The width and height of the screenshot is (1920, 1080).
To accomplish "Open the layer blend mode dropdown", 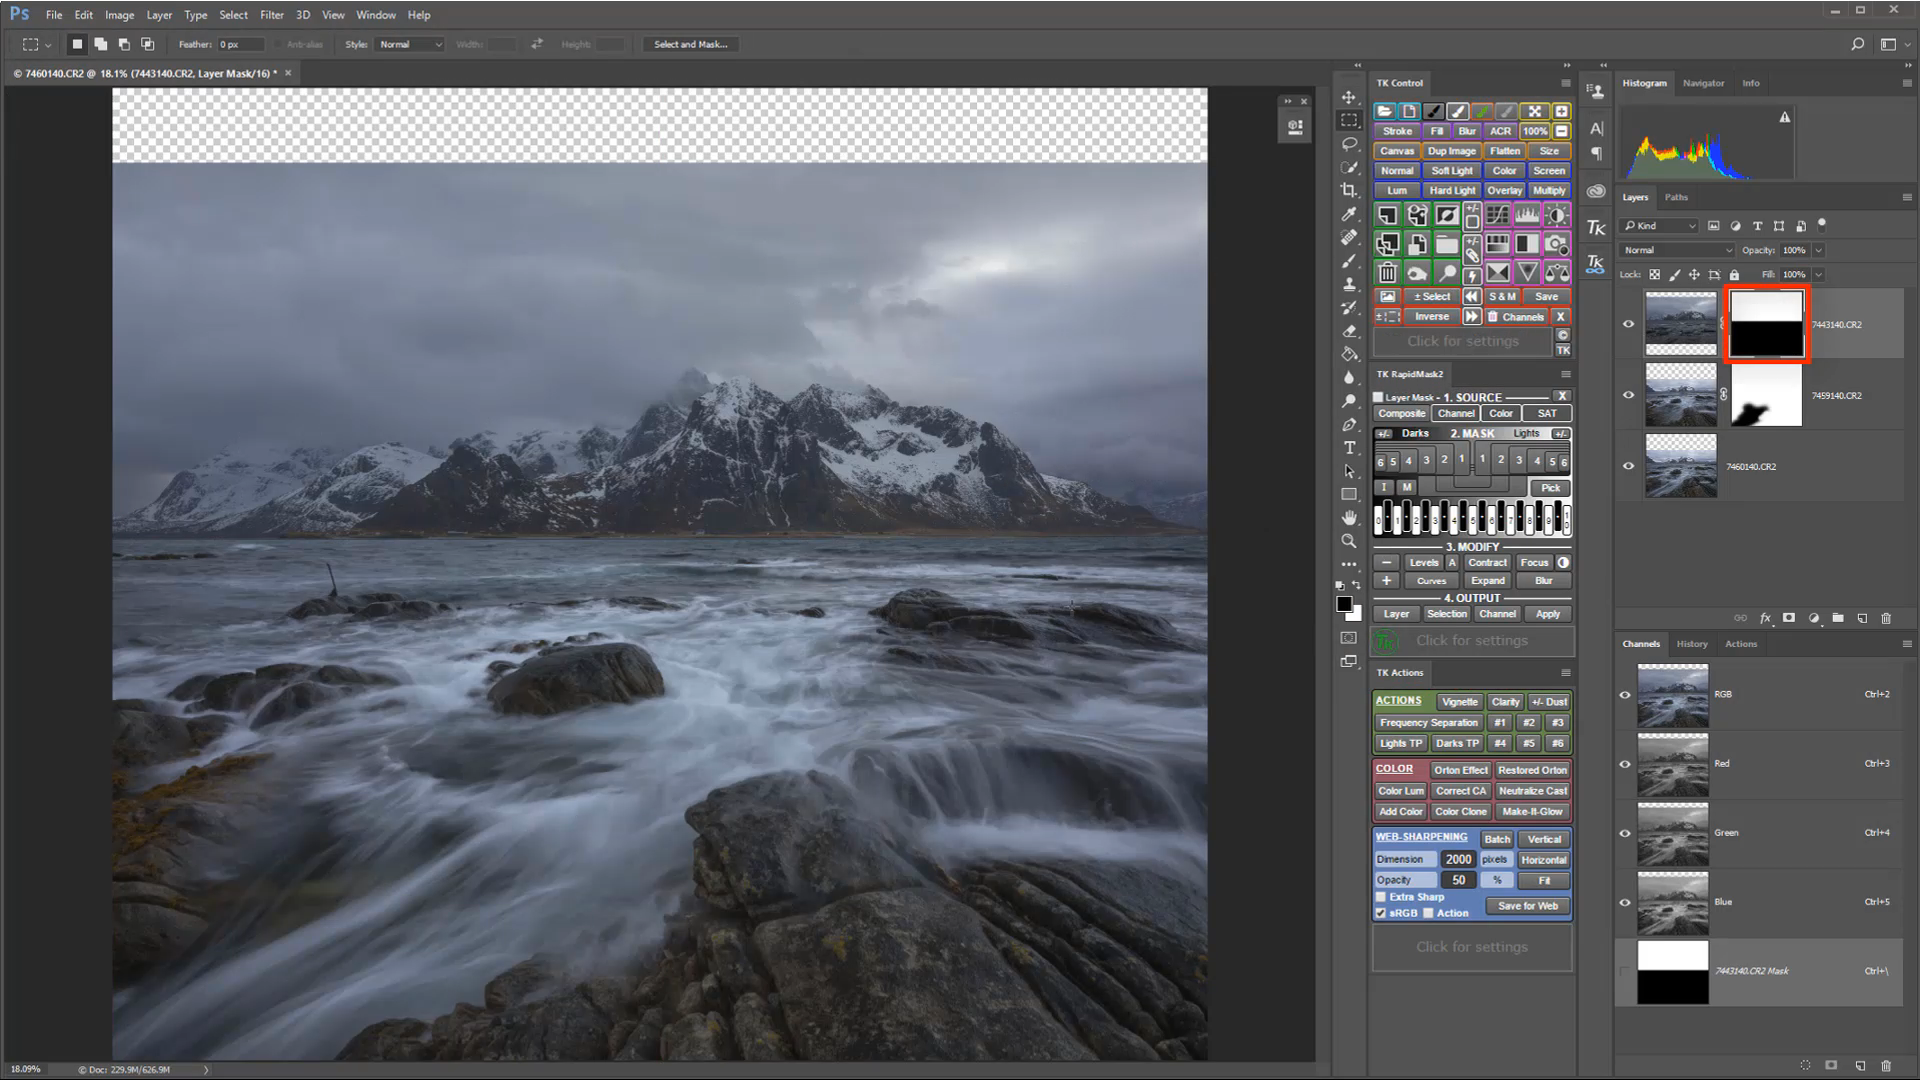I will (x=1676, y=250).
